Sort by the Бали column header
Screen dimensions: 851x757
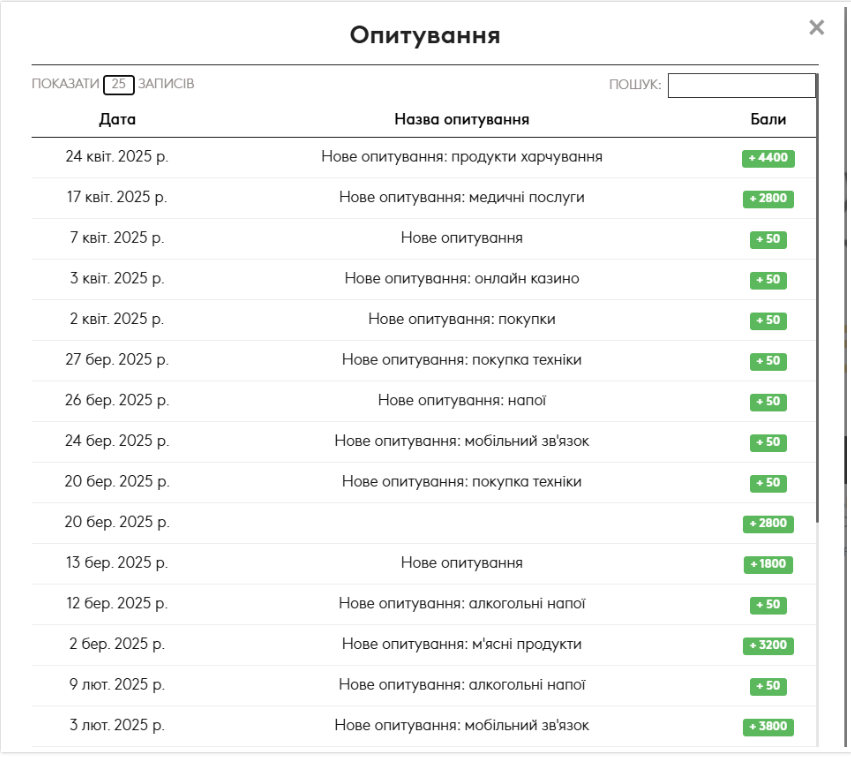pos(768,119)
